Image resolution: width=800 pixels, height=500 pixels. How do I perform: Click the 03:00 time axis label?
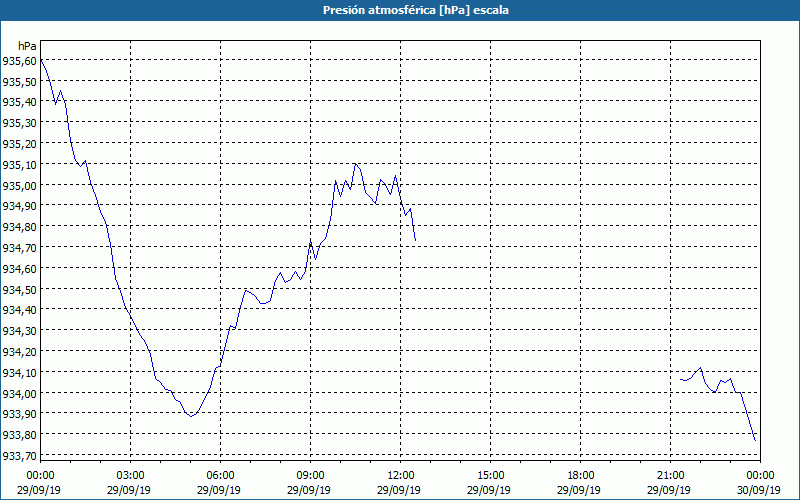pos(131,476)
